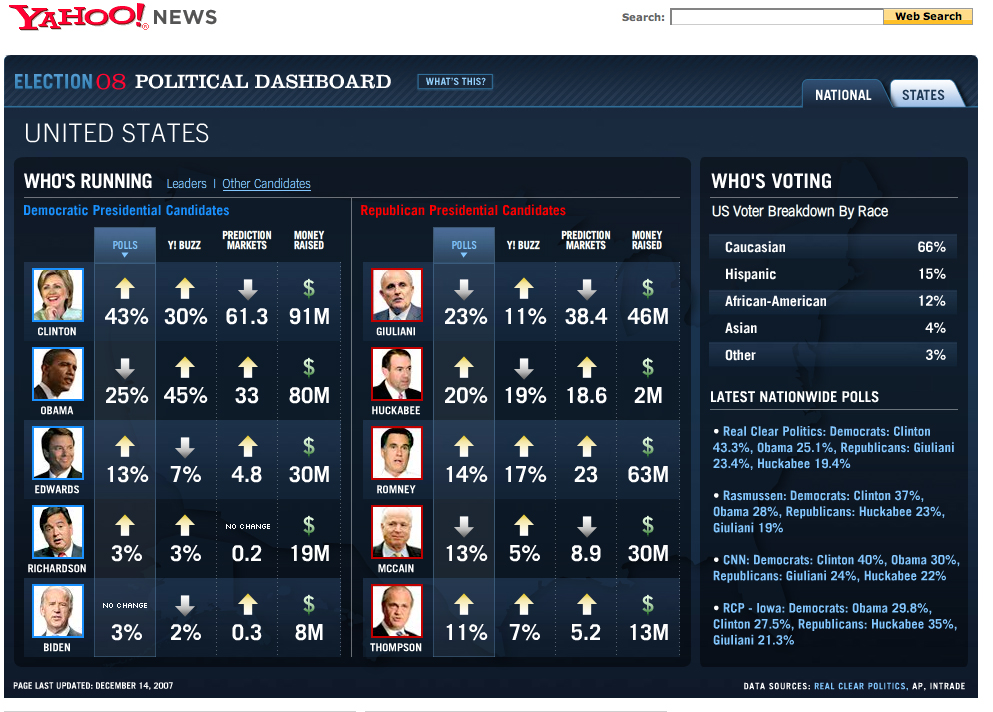Click the Yahoo! News logo
Viewport: 993px width, 712px height.
point(113,16)
